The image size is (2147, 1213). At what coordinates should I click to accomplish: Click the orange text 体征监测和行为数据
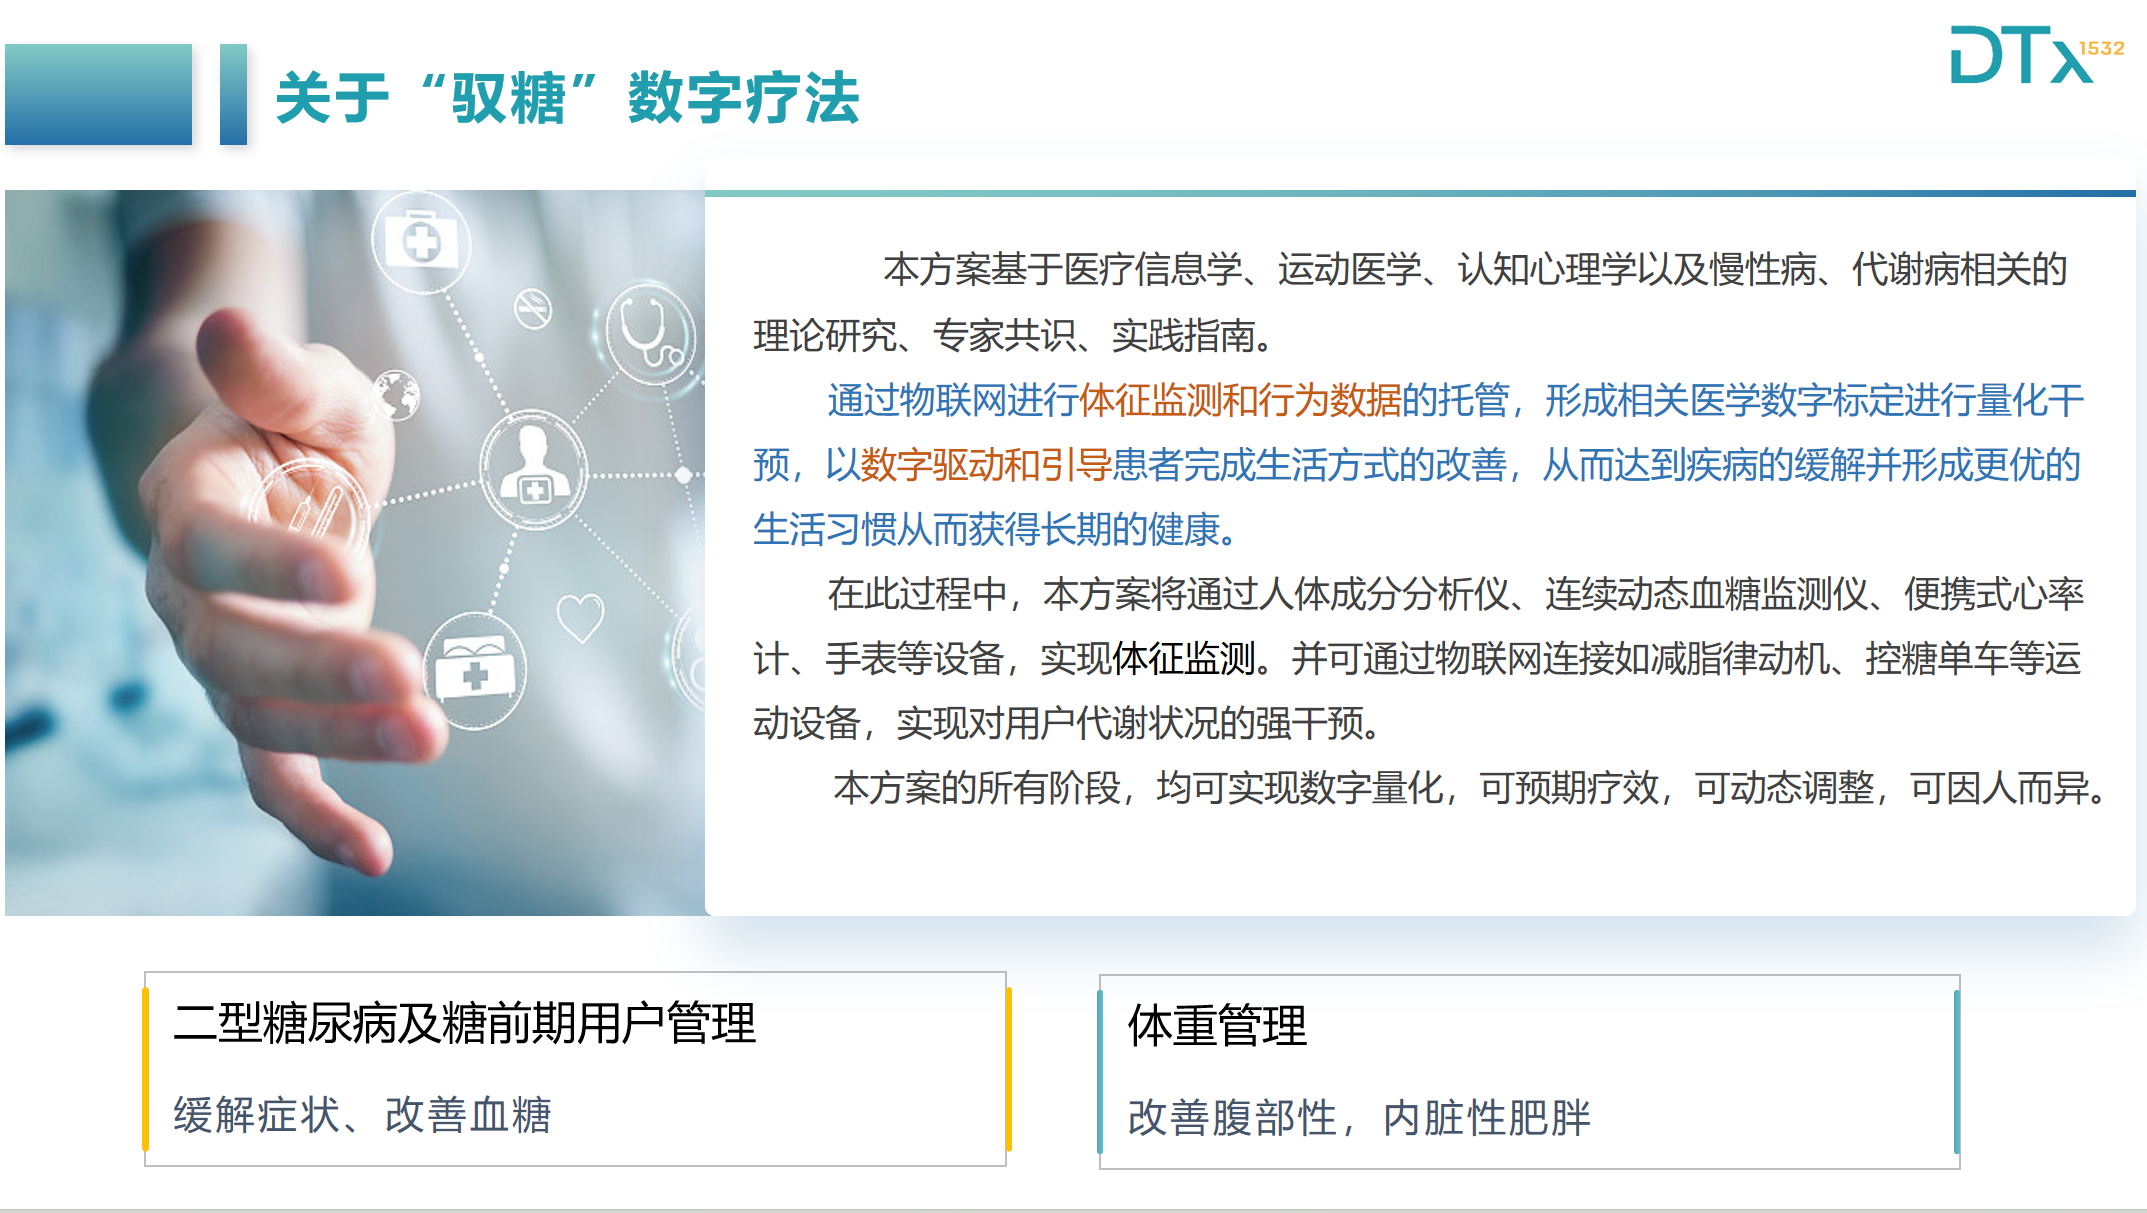[x=1239, y=401]
